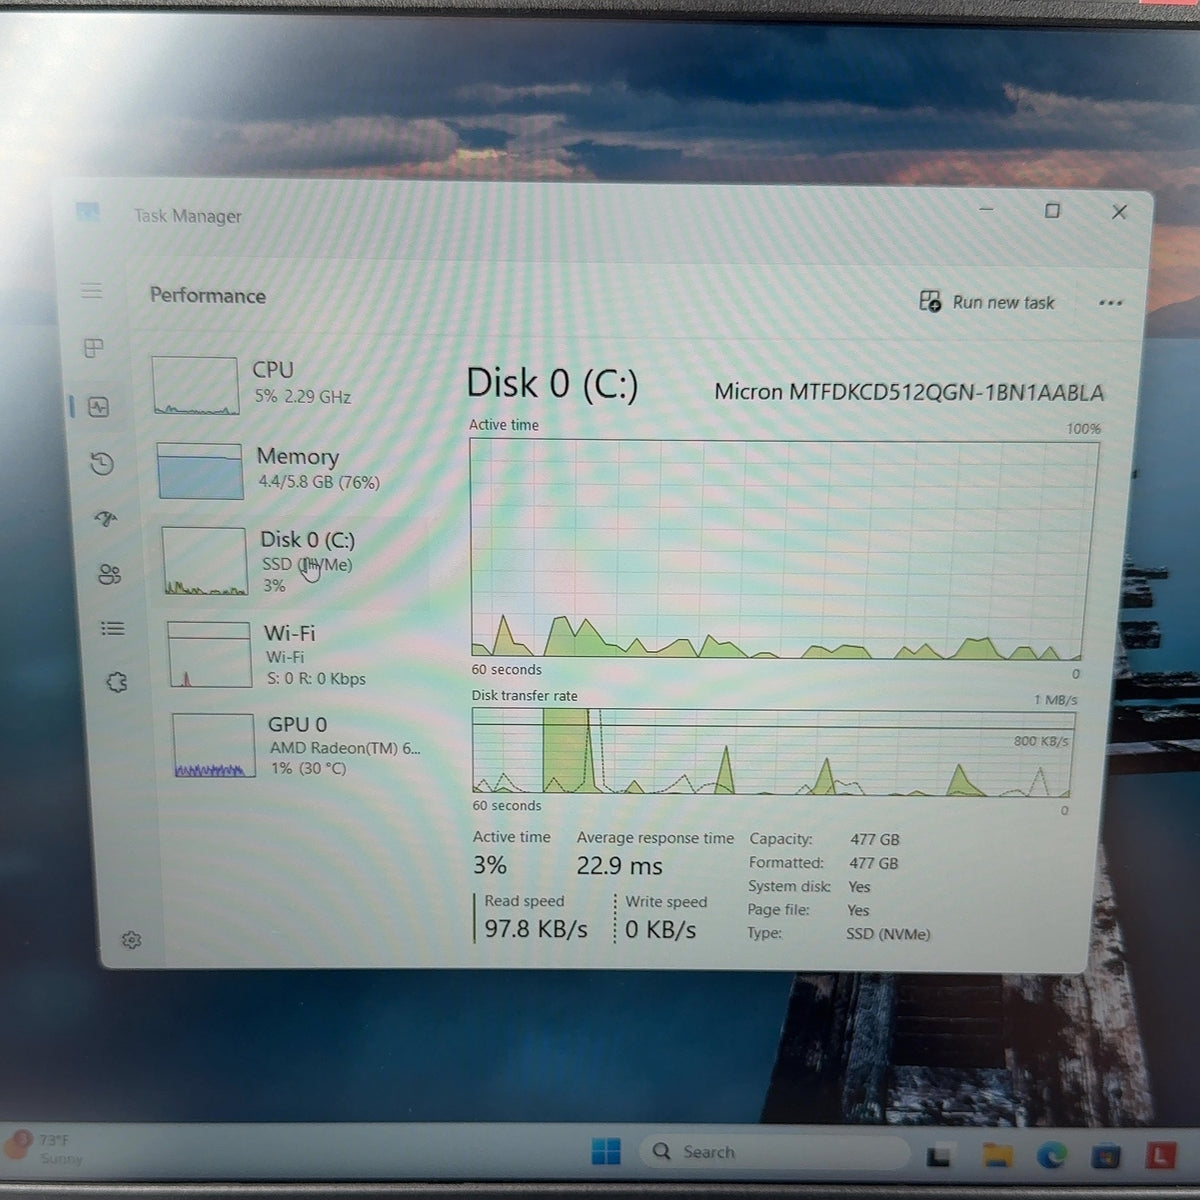This screenshot has width=1200, height=1200.
Task: Click the Page file Yes value
Action: tap(858, 910)
